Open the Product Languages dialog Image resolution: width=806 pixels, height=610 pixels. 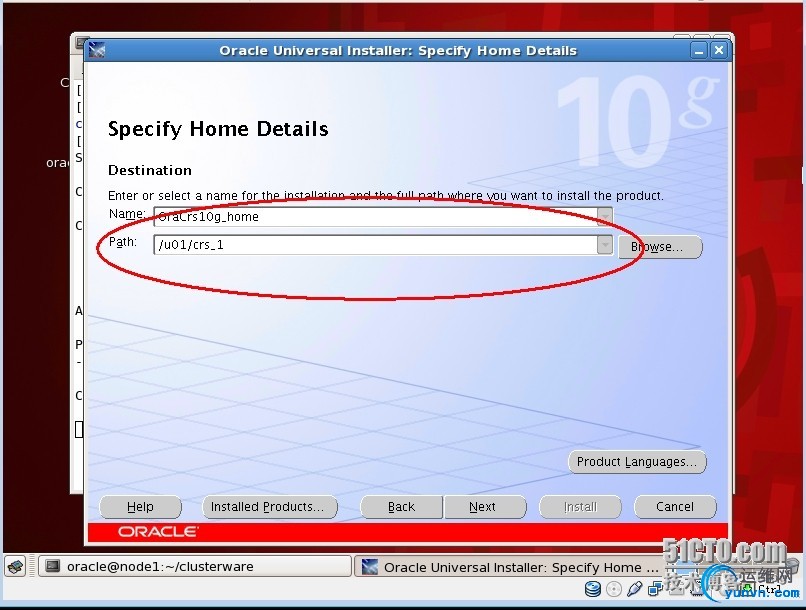[x=637, y=461]
